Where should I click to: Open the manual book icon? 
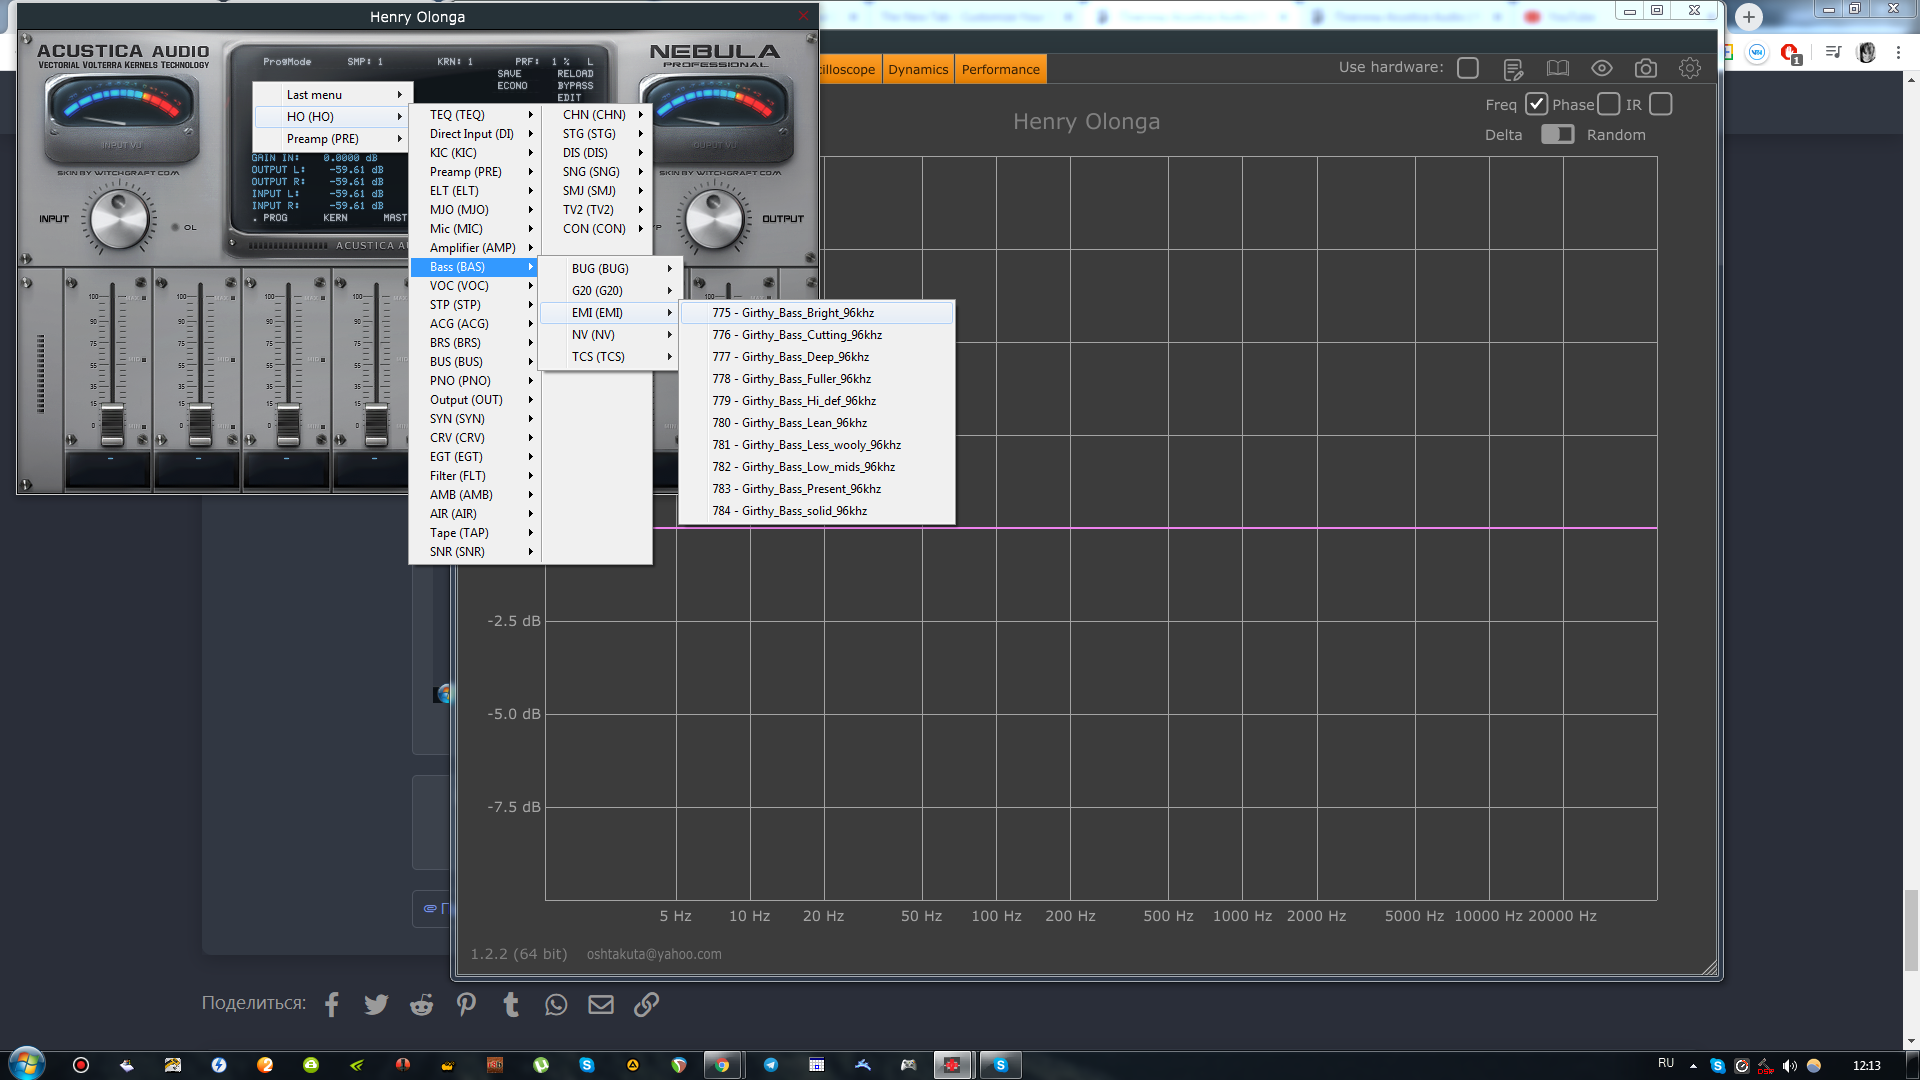[x=1557, y=69]
